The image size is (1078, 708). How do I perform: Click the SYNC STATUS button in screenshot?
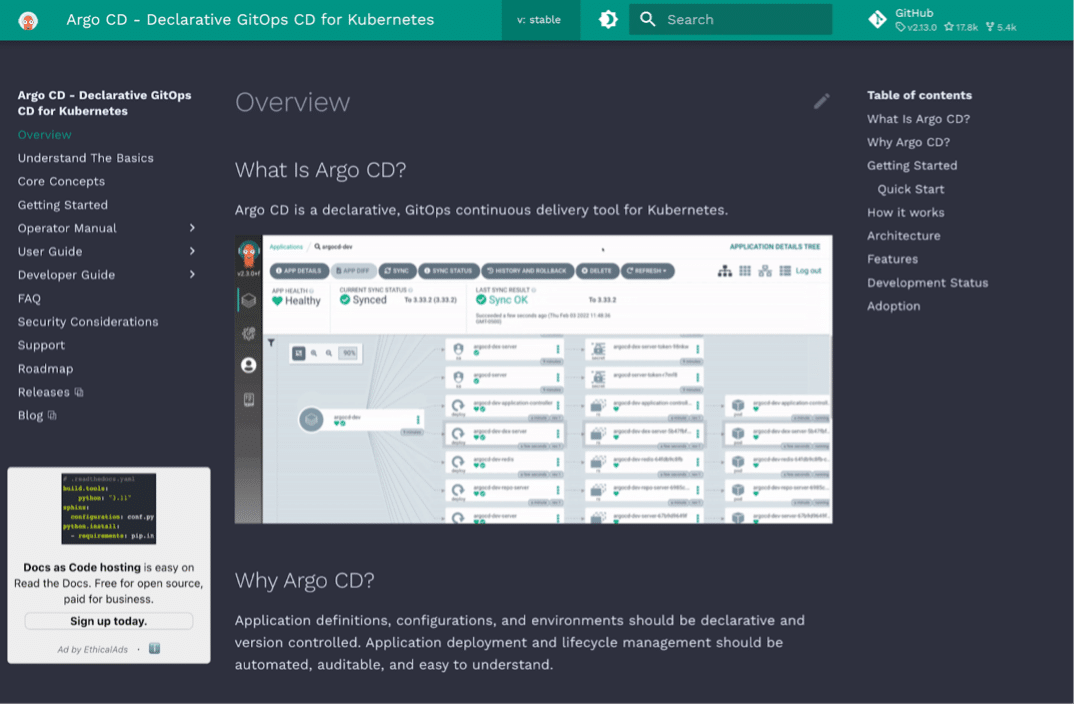450,272
